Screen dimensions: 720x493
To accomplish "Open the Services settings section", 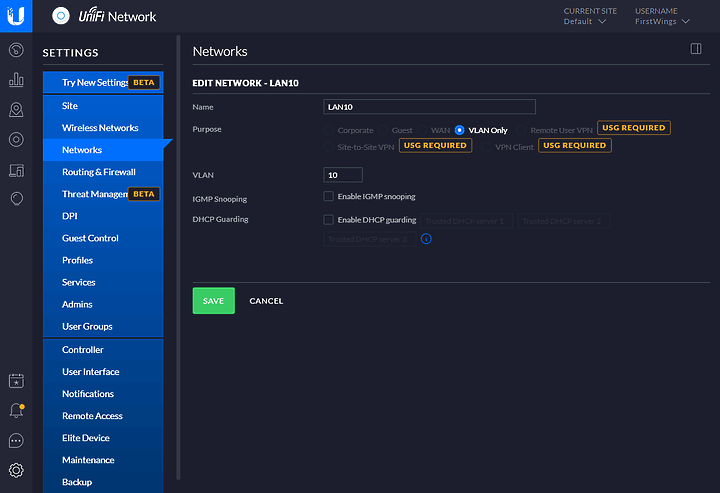I will point(103,282).
